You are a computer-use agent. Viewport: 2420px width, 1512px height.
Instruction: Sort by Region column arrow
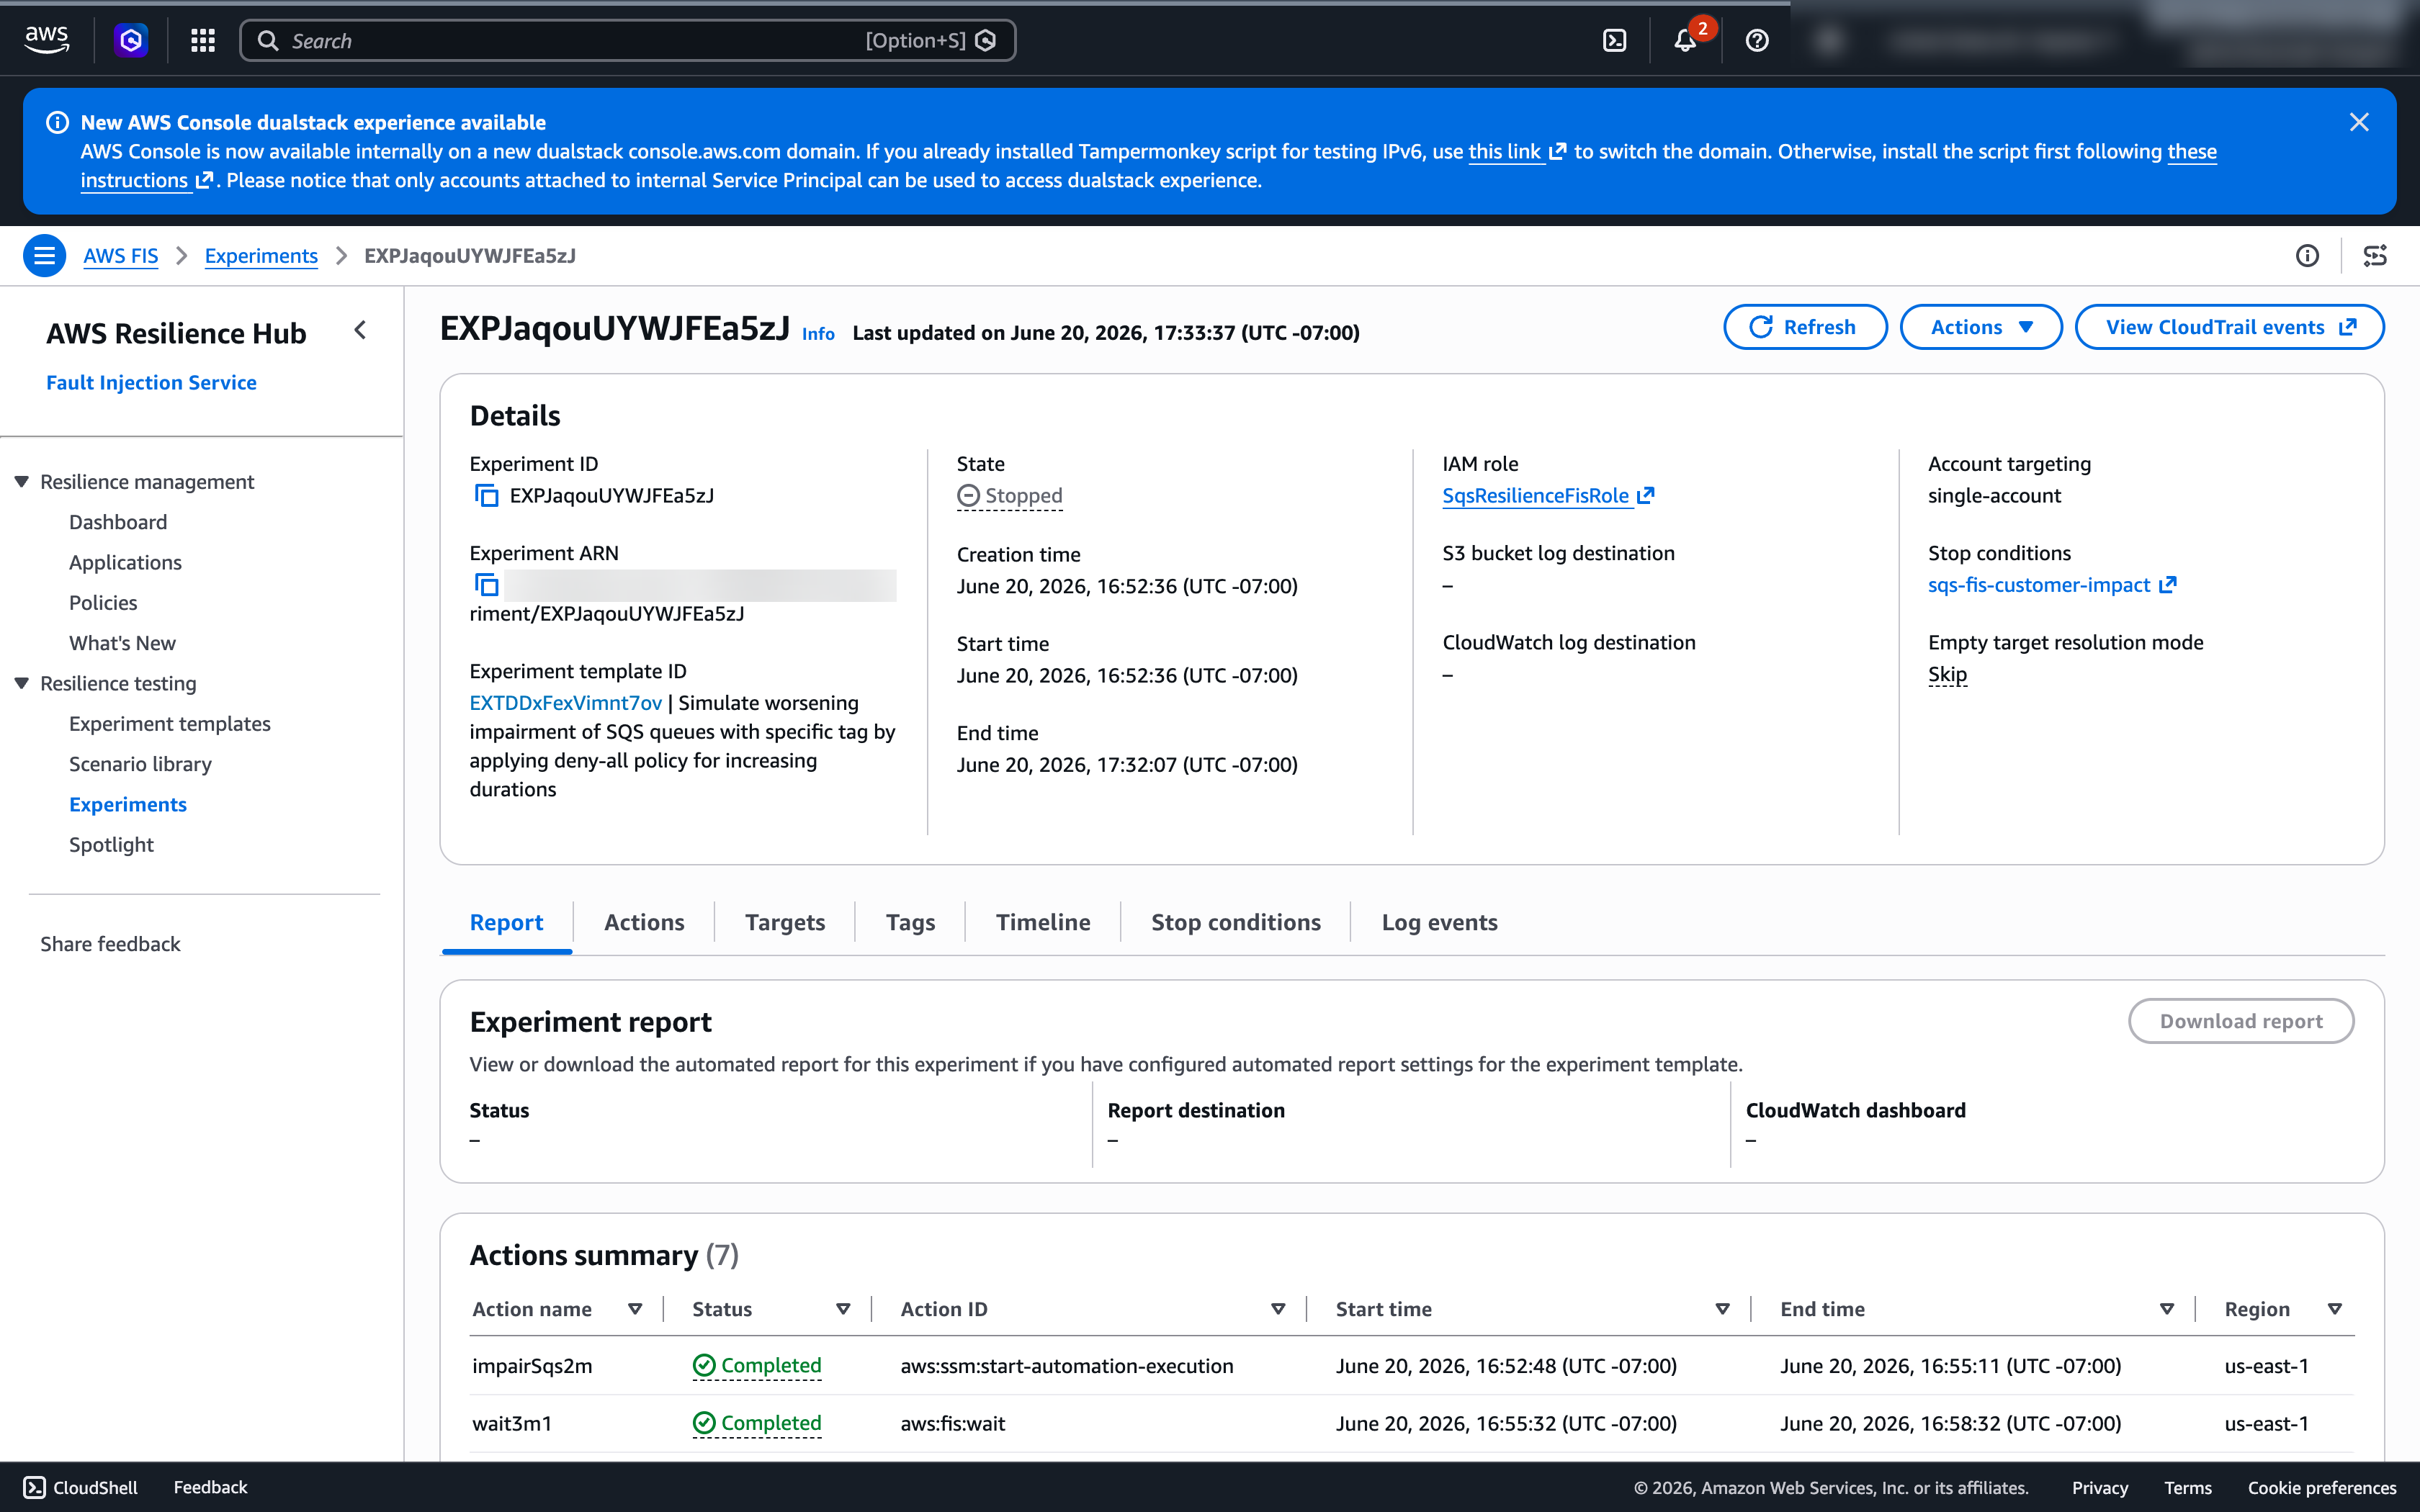click(x=2335, y=1309)
